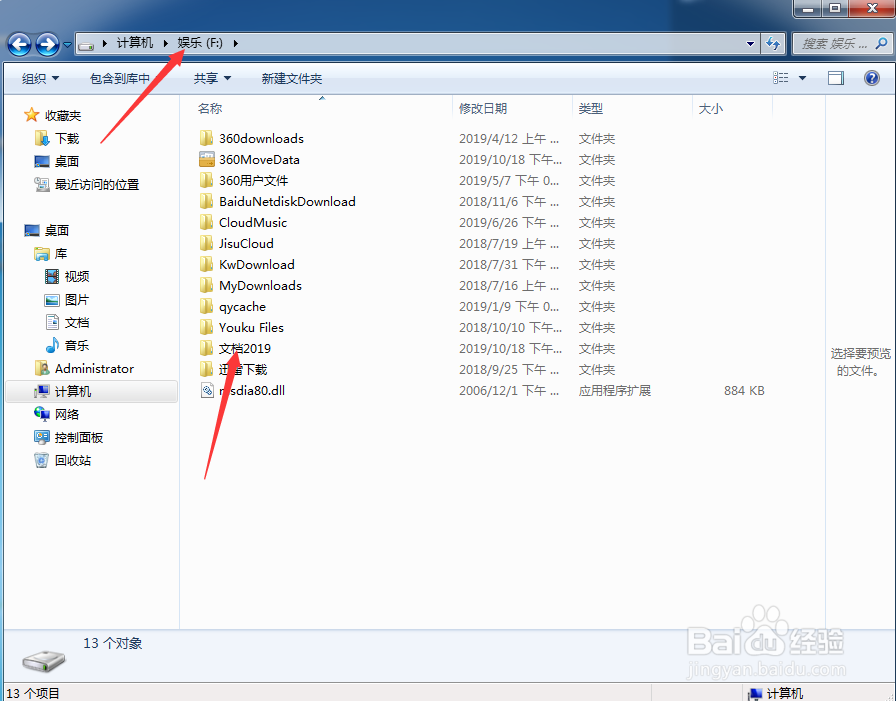Select the 迅雷下载 folder icon
896x701 pixels.
click(206, 370)
